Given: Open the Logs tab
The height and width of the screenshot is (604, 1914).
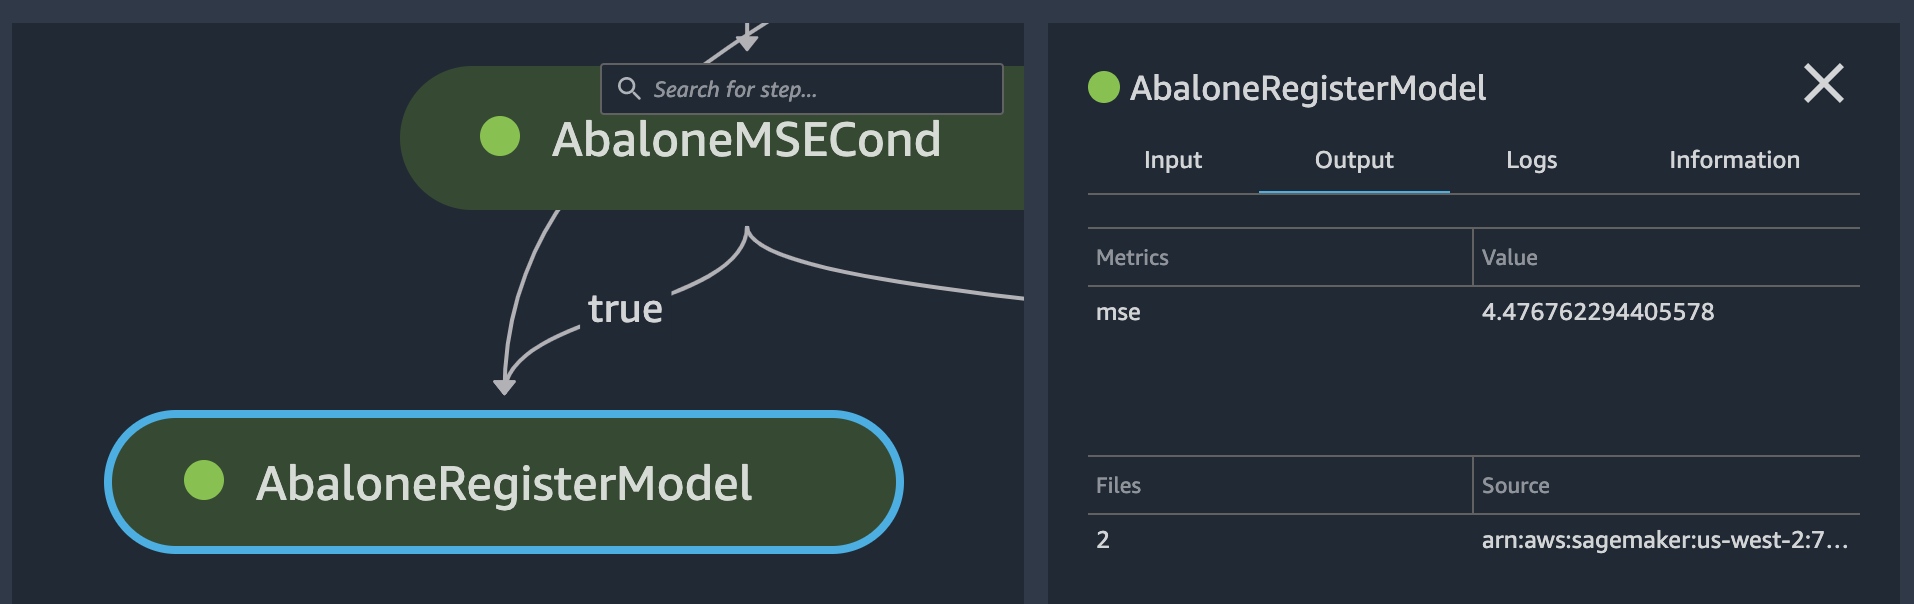Looking at the screenshot, I should [1531, 160].
